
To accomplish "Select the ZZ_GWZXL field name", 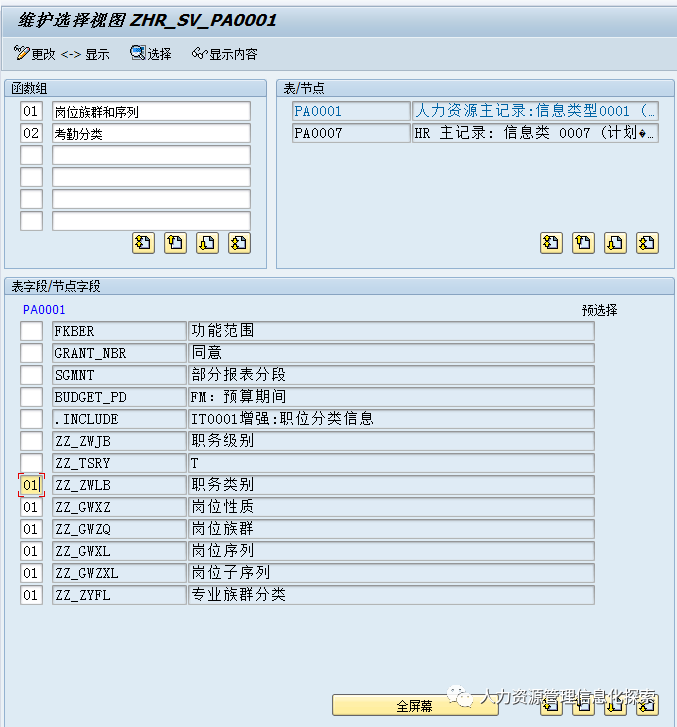I will (x=119, y=573).
